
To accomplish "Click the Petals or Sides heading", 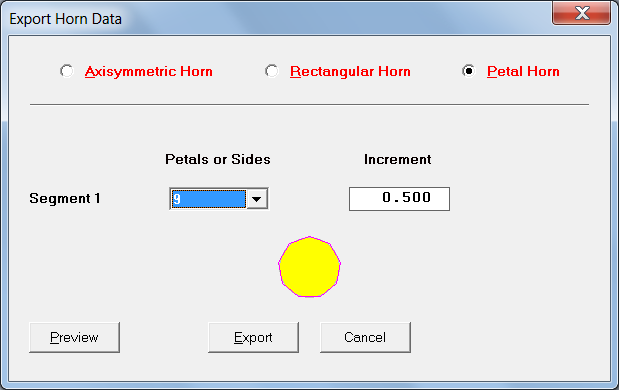I will (218, 159).
